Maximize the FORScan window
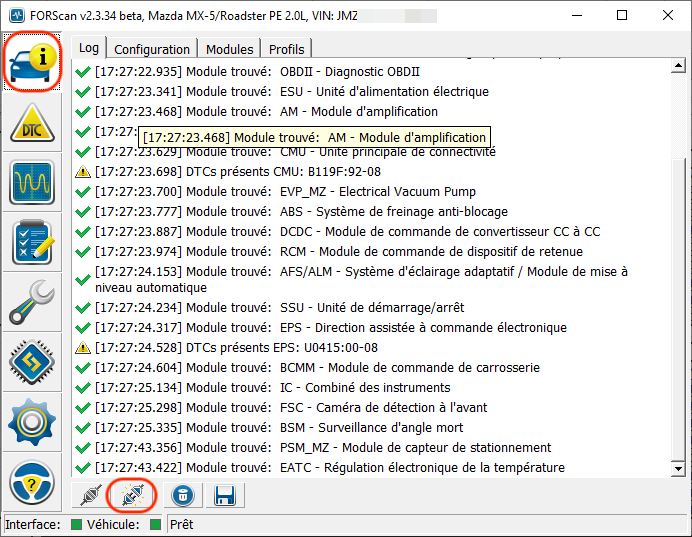Screen dimensions: 692x537 (x=622, y=15)
